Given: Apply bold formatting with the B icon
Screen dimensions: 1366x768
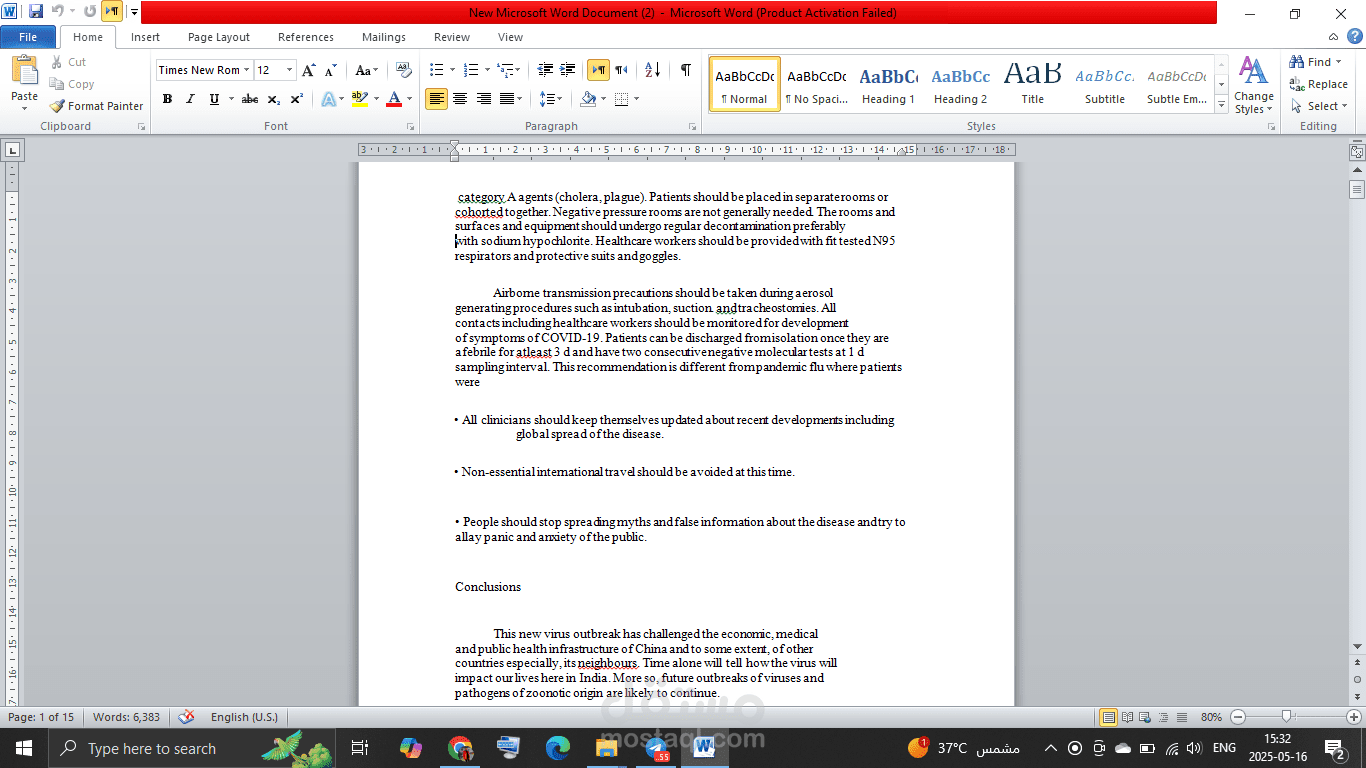Looking at the screenshot, I should (x=167, y=99).
